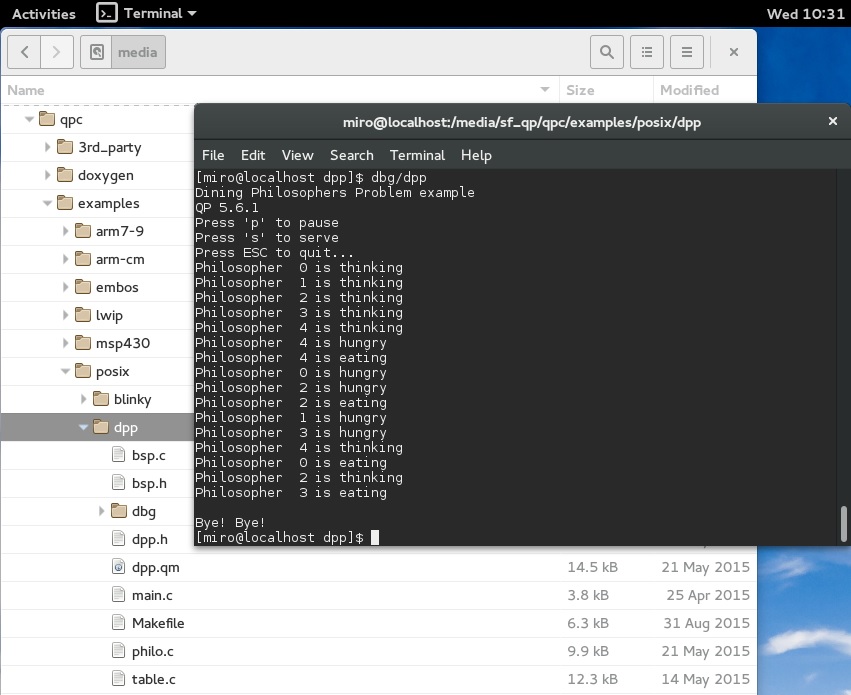
Task: Click the forward navigation arrow button
Action: (x=57, y=52)
